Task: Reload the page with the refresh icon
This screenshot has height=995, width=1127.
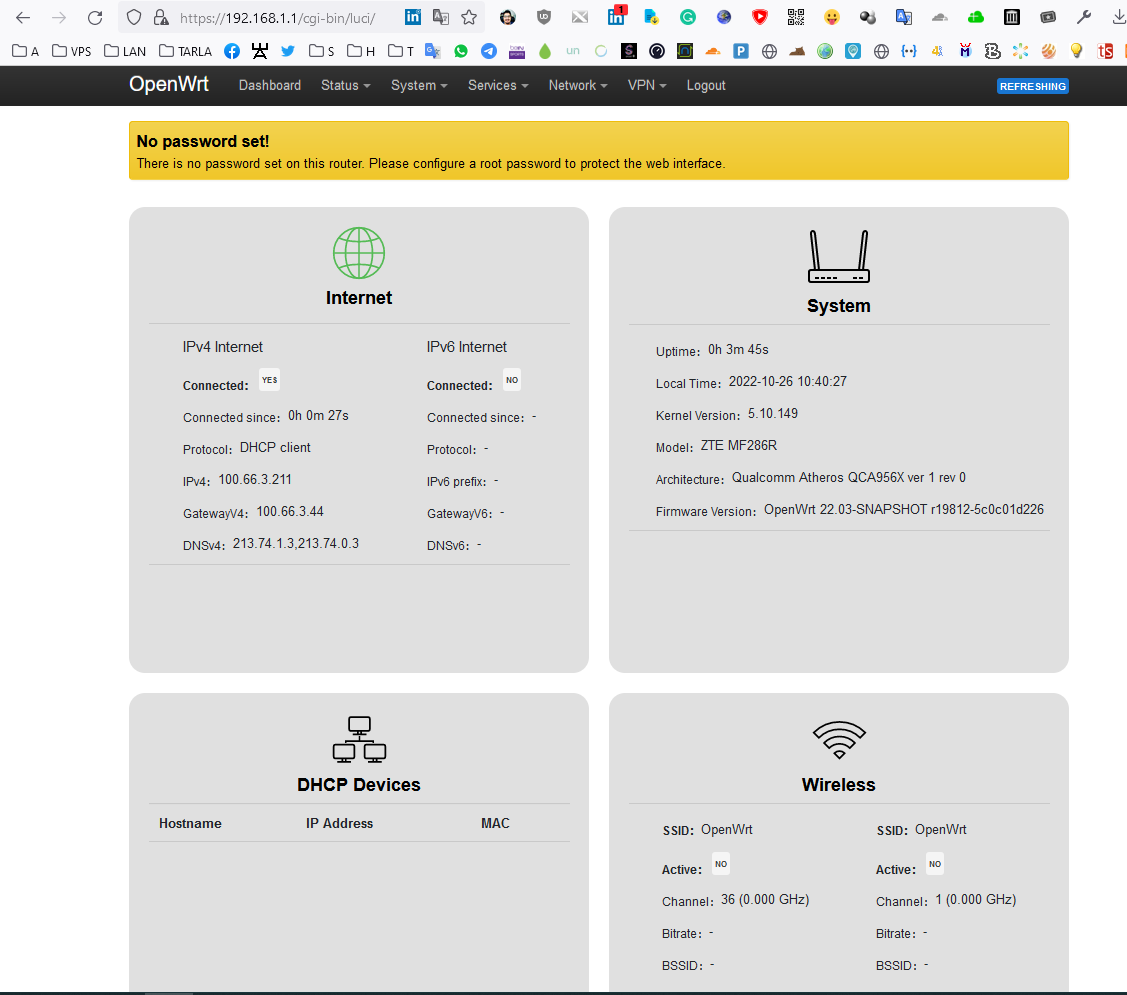Action: [x=95, y=18]
